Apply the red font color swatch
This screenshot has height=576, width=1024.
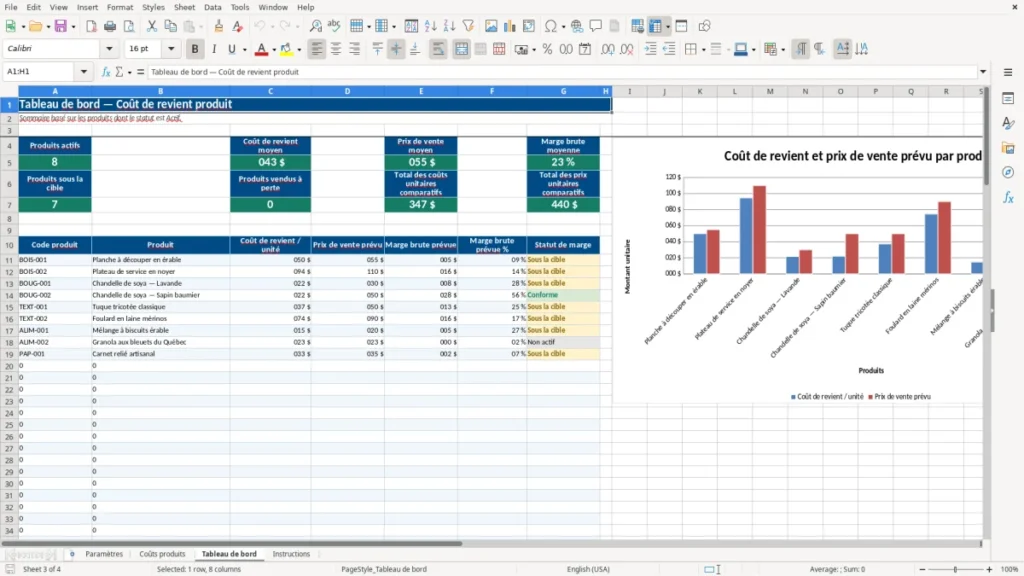tap(261, 50)
